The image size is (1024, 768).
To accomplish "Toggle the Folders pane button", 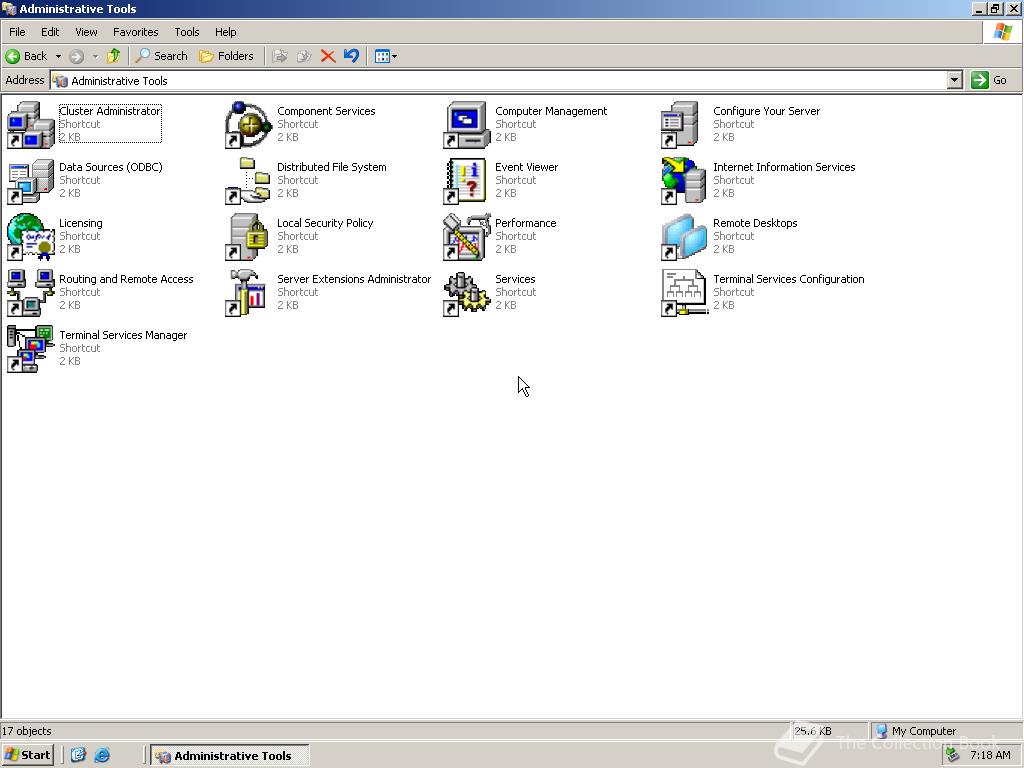I will [x=226, y=56].
